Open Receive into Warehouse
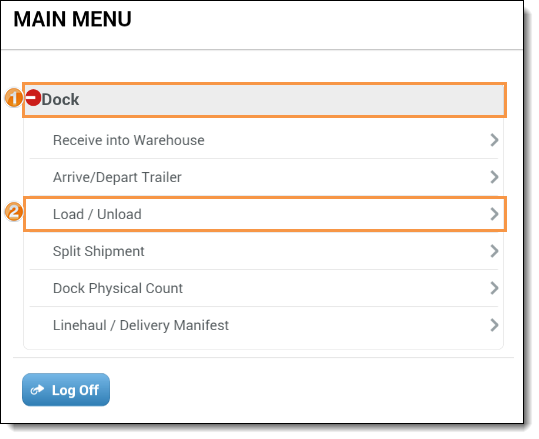This screenshot has height=439, width=539. (264, 140)
